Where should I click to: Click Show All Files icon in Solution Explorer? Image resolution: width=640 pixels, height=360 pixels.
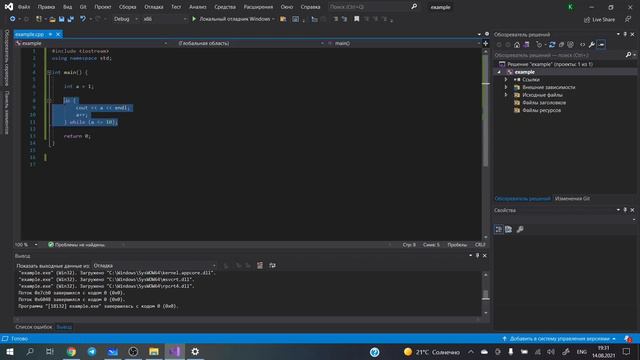coord(571,44)
